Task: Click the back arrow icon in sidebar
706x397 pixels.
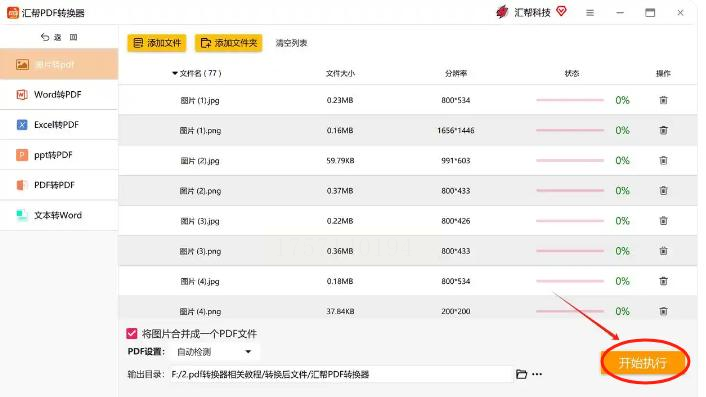Action: point(45,37)
